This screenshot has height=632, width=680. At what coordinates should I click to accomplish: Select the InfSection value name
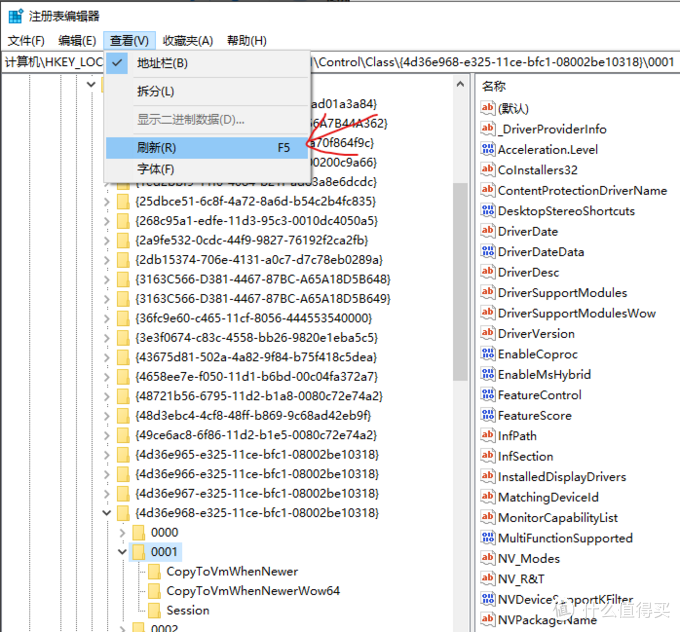[526, 456]
